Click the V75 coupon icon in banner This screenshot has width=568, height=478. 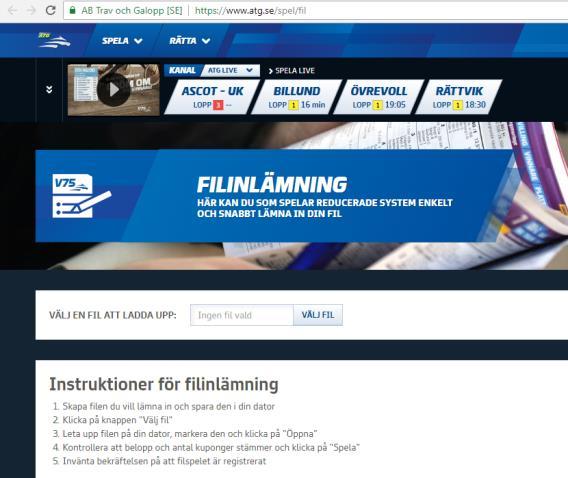point(82,196)
